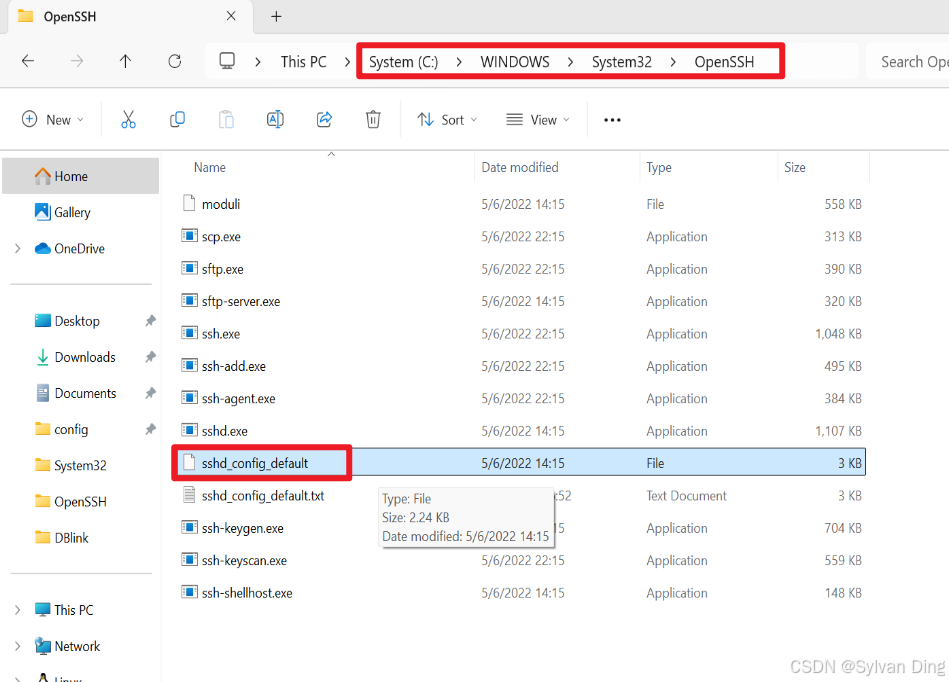949x682 pixels.
Task: Open the New item dropdown
Action: tap(53, 120)
